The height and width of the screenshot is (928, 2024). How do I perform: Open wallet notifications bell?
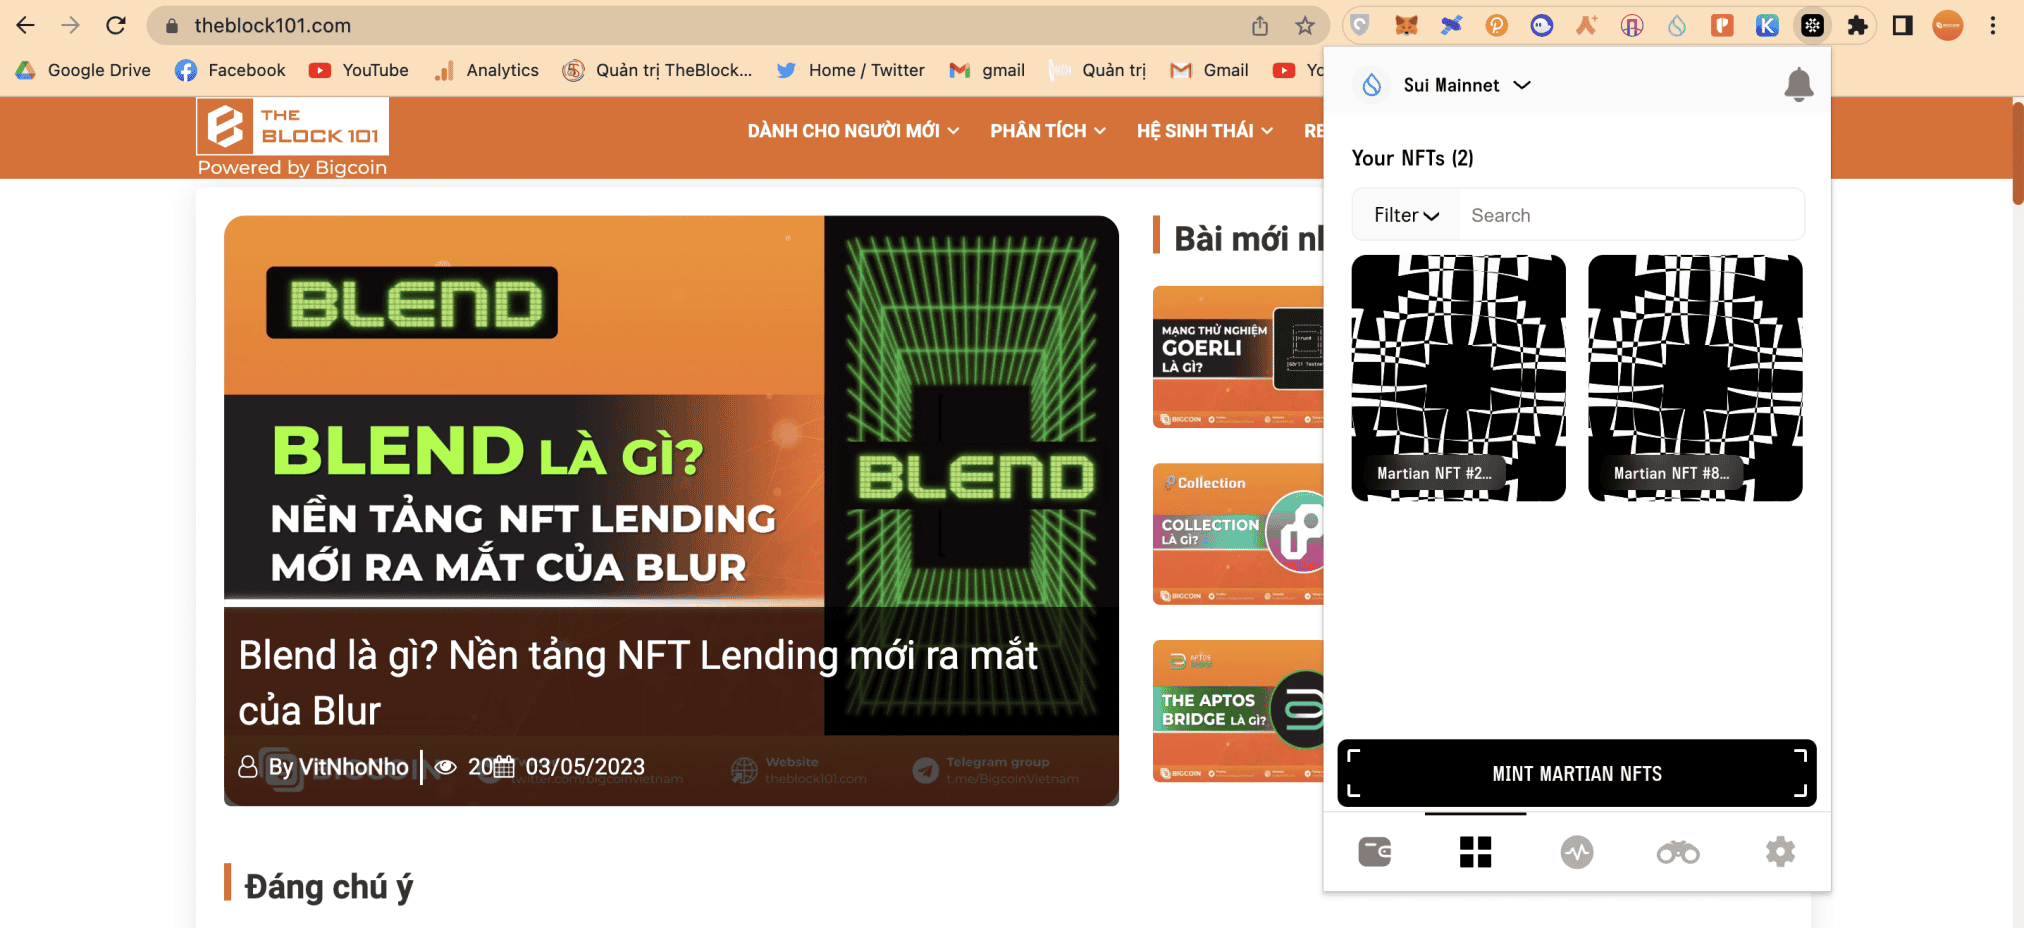pos(1798,85)
